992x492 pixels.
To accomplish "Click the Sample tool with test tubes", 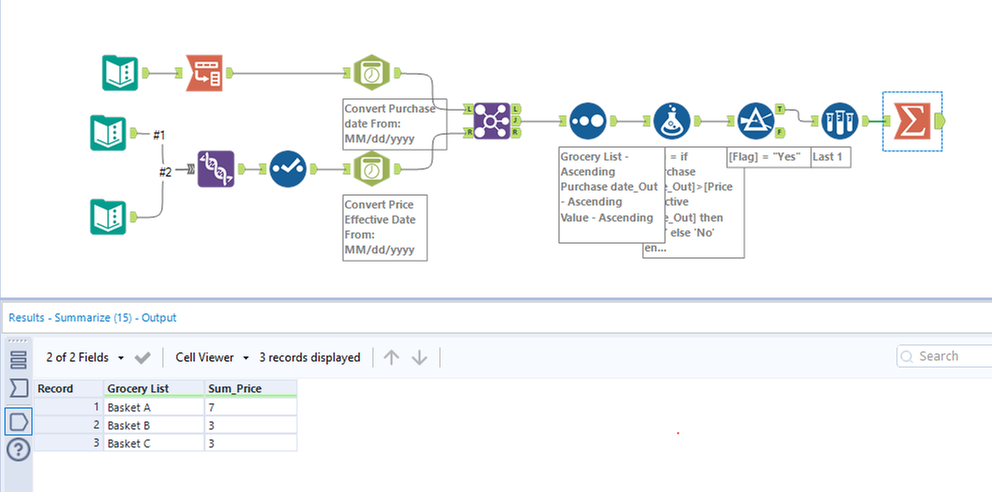I will [840, 120].
